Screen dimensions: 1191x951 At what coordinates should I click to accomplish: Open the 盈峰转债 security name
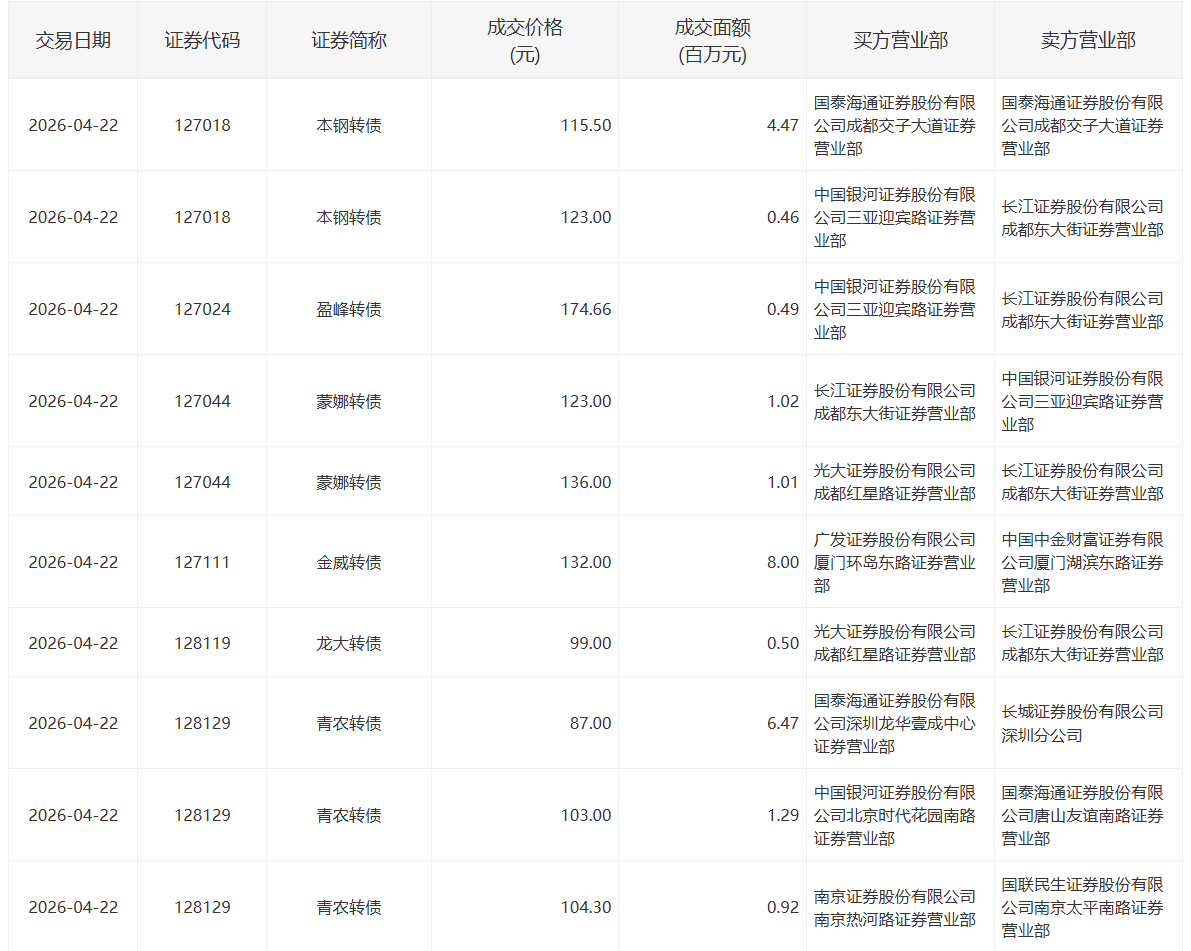348,309
